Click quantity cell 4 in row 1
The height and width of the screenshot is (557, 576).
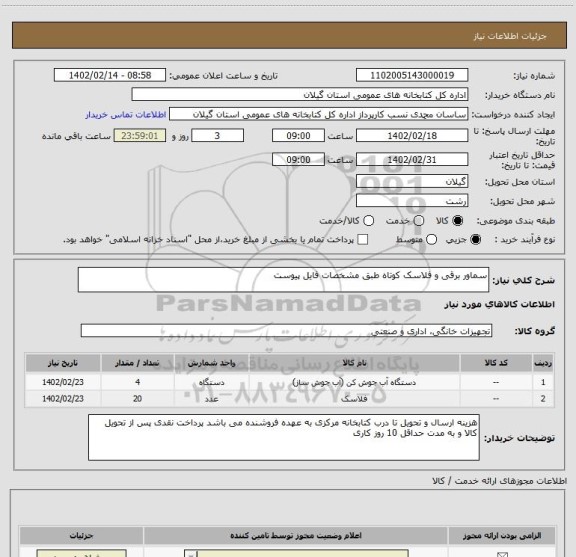click(137, 382)
